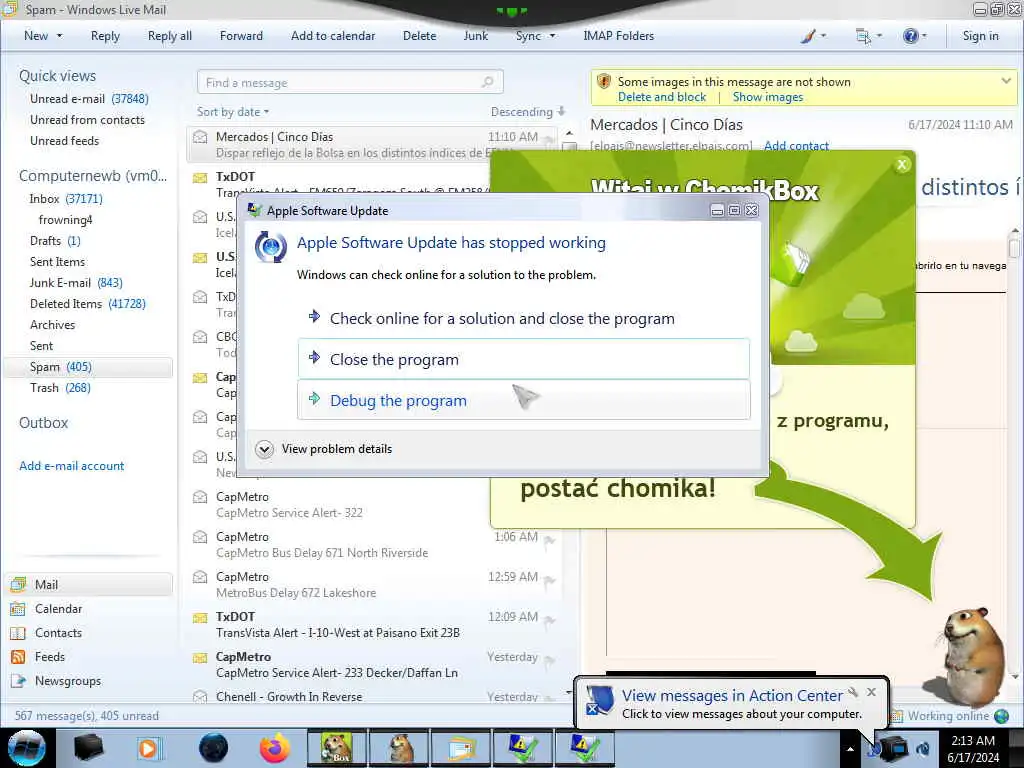Click Add e-mail account link
Screen dimensions: 1024x768
pyautogui.click(x=72, y=466)
